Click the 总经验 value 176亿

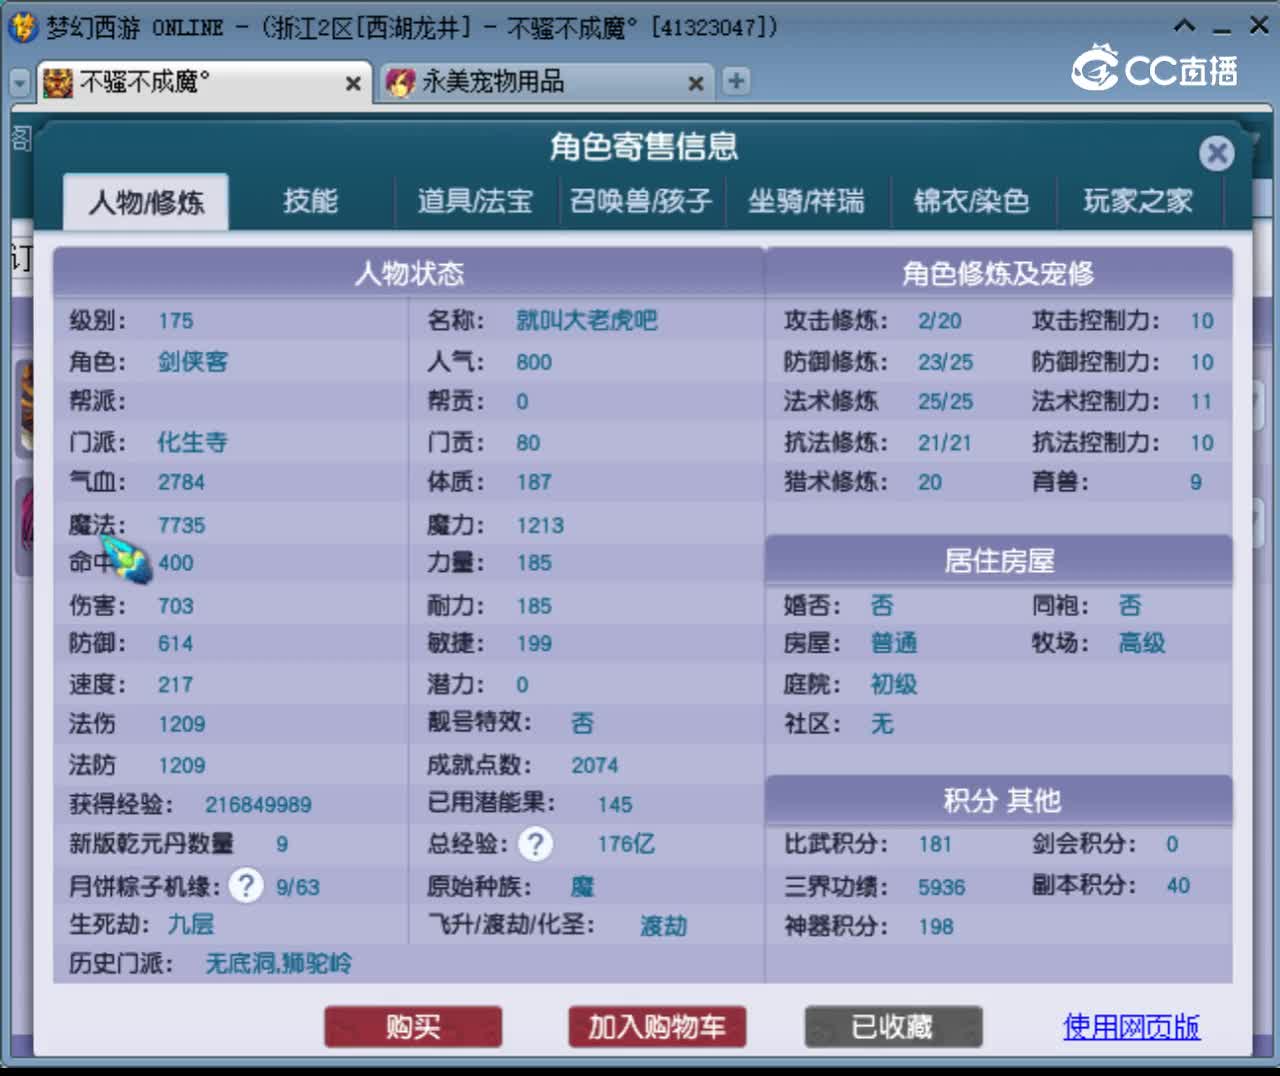[626, 844]
